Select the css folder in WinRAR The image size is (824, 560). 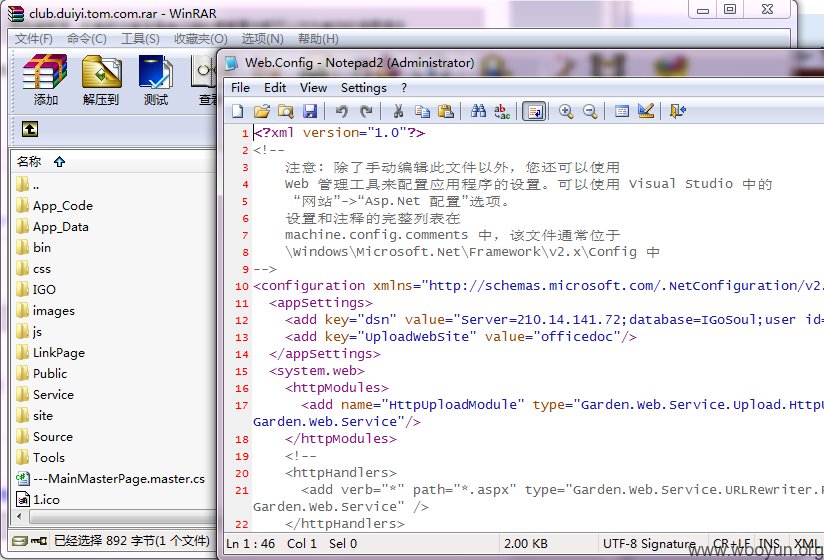point(34,269)
